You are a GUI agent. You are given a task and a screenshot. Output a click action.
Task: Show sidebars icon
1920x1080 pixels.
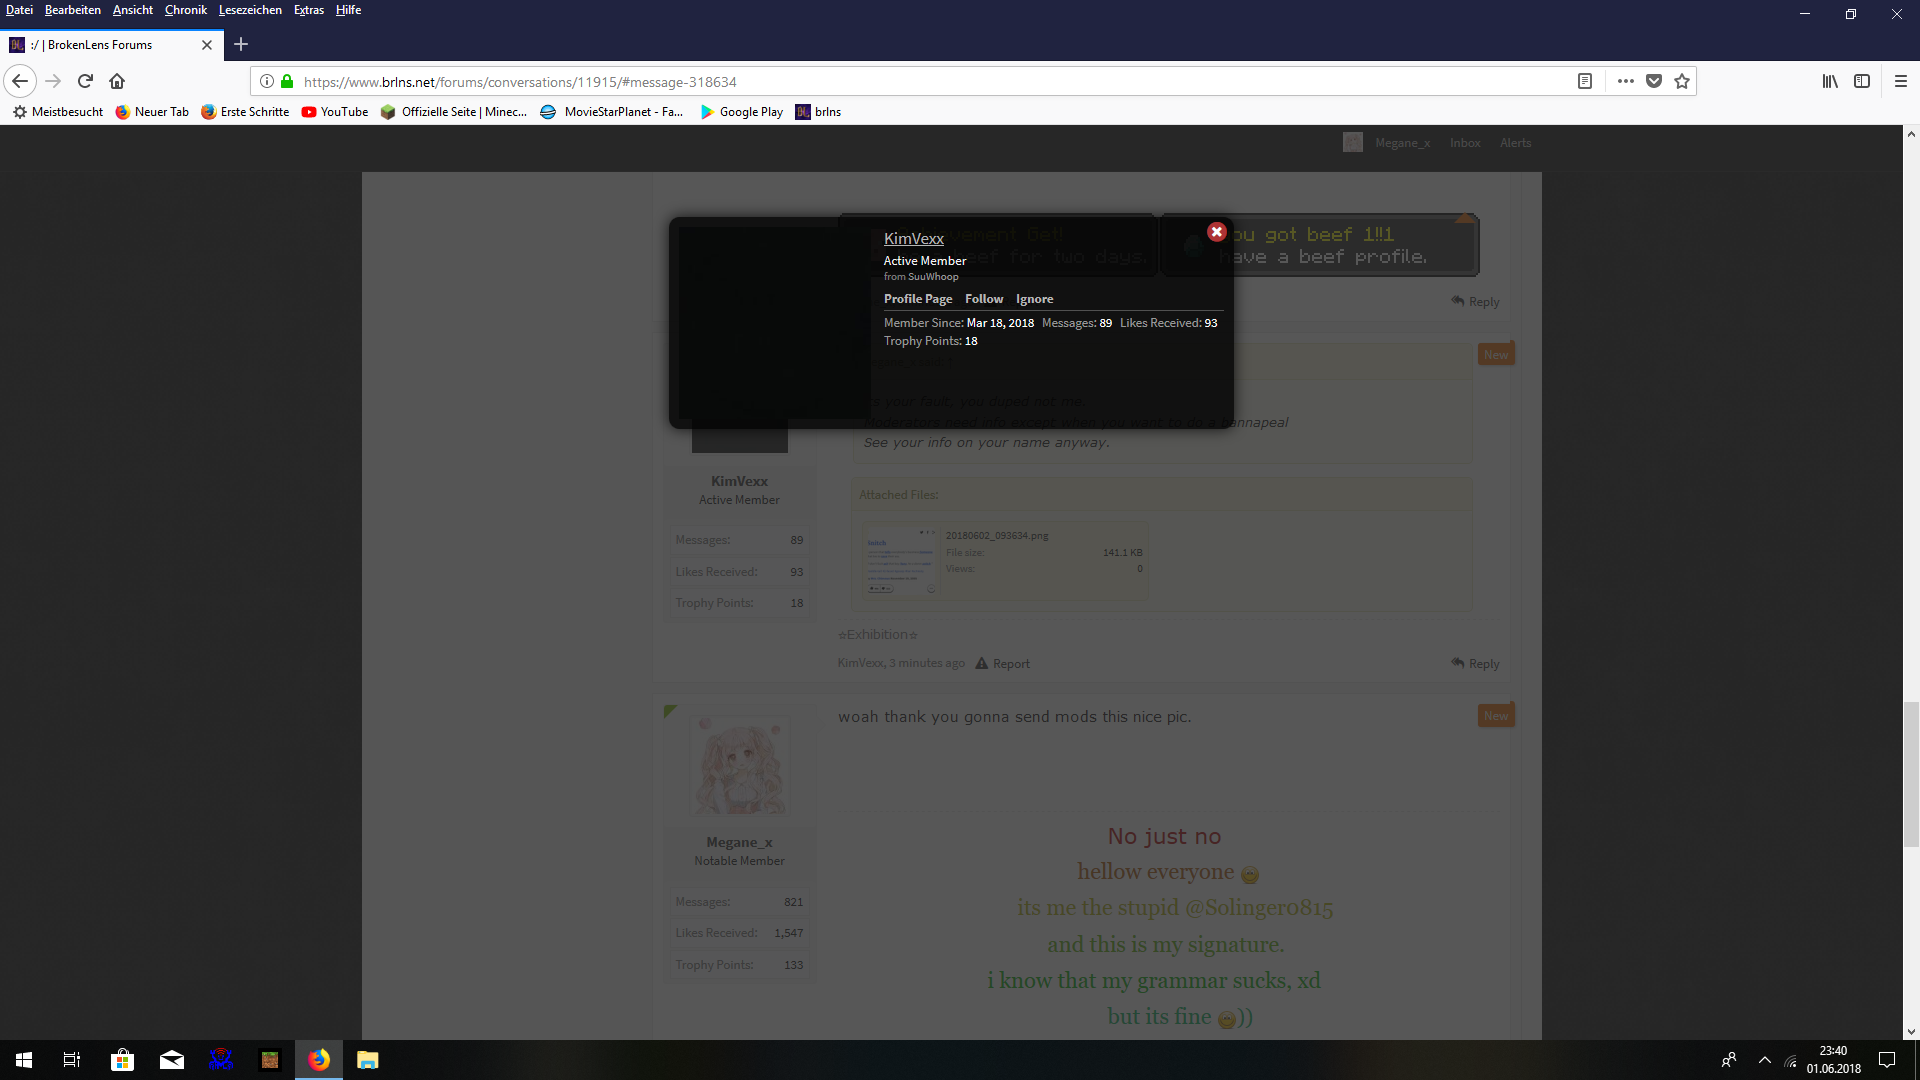[x=1862, y=81]
